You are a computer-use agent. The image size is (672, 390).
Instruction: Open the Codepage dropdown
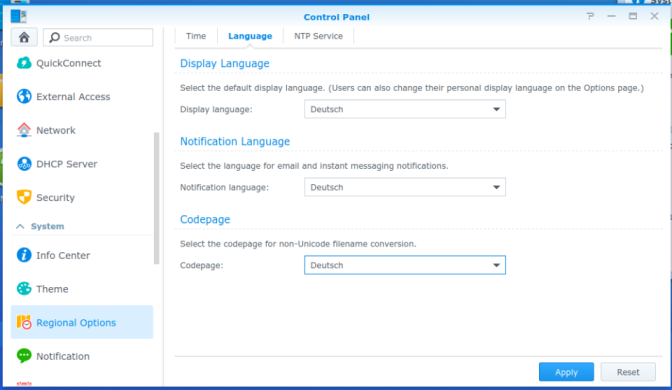point(405,265)
